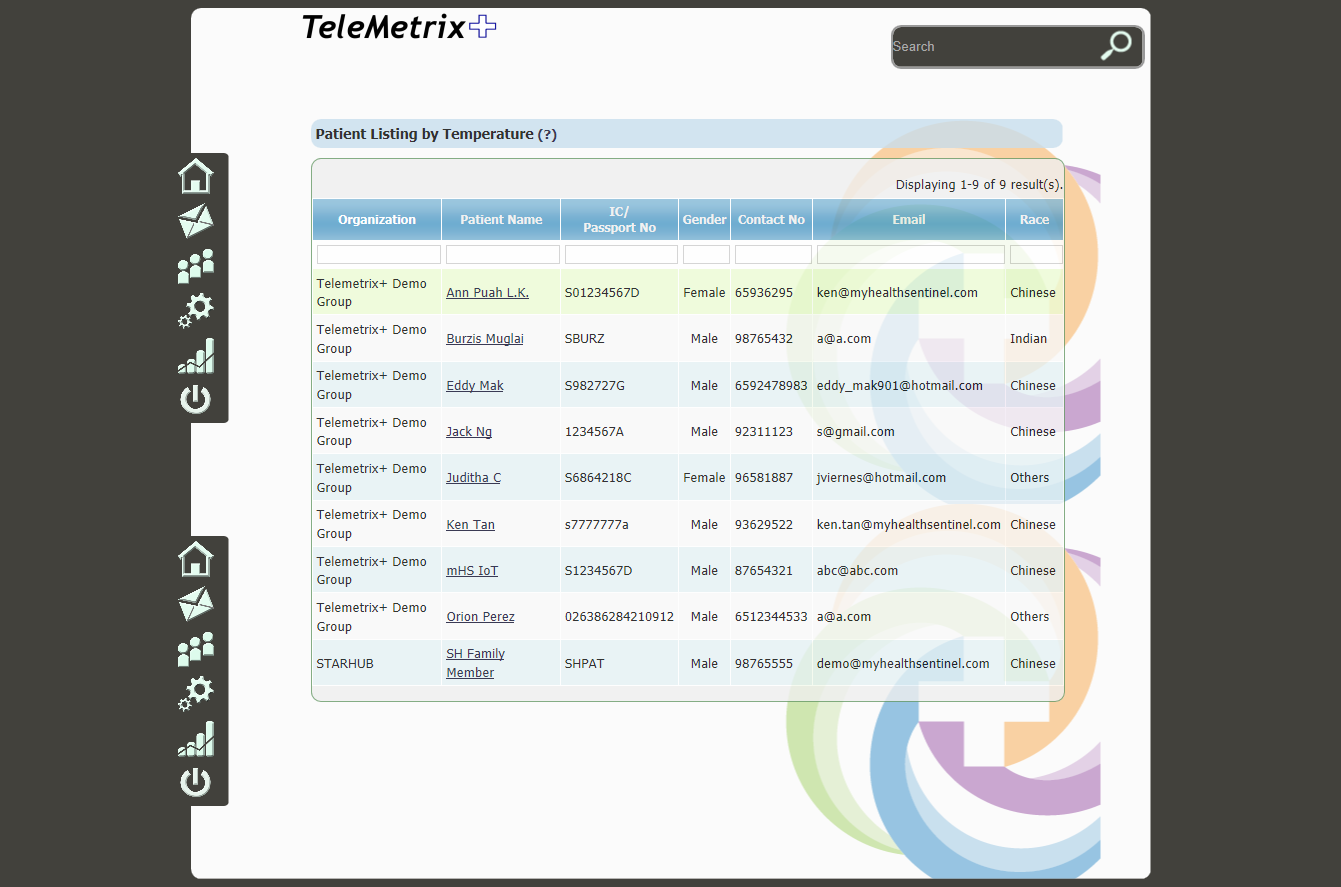Click the Email filter text field
Image resolution: width=1341 pixels, height=887 pixels.
pyautogui.click(x=910, y=255)
